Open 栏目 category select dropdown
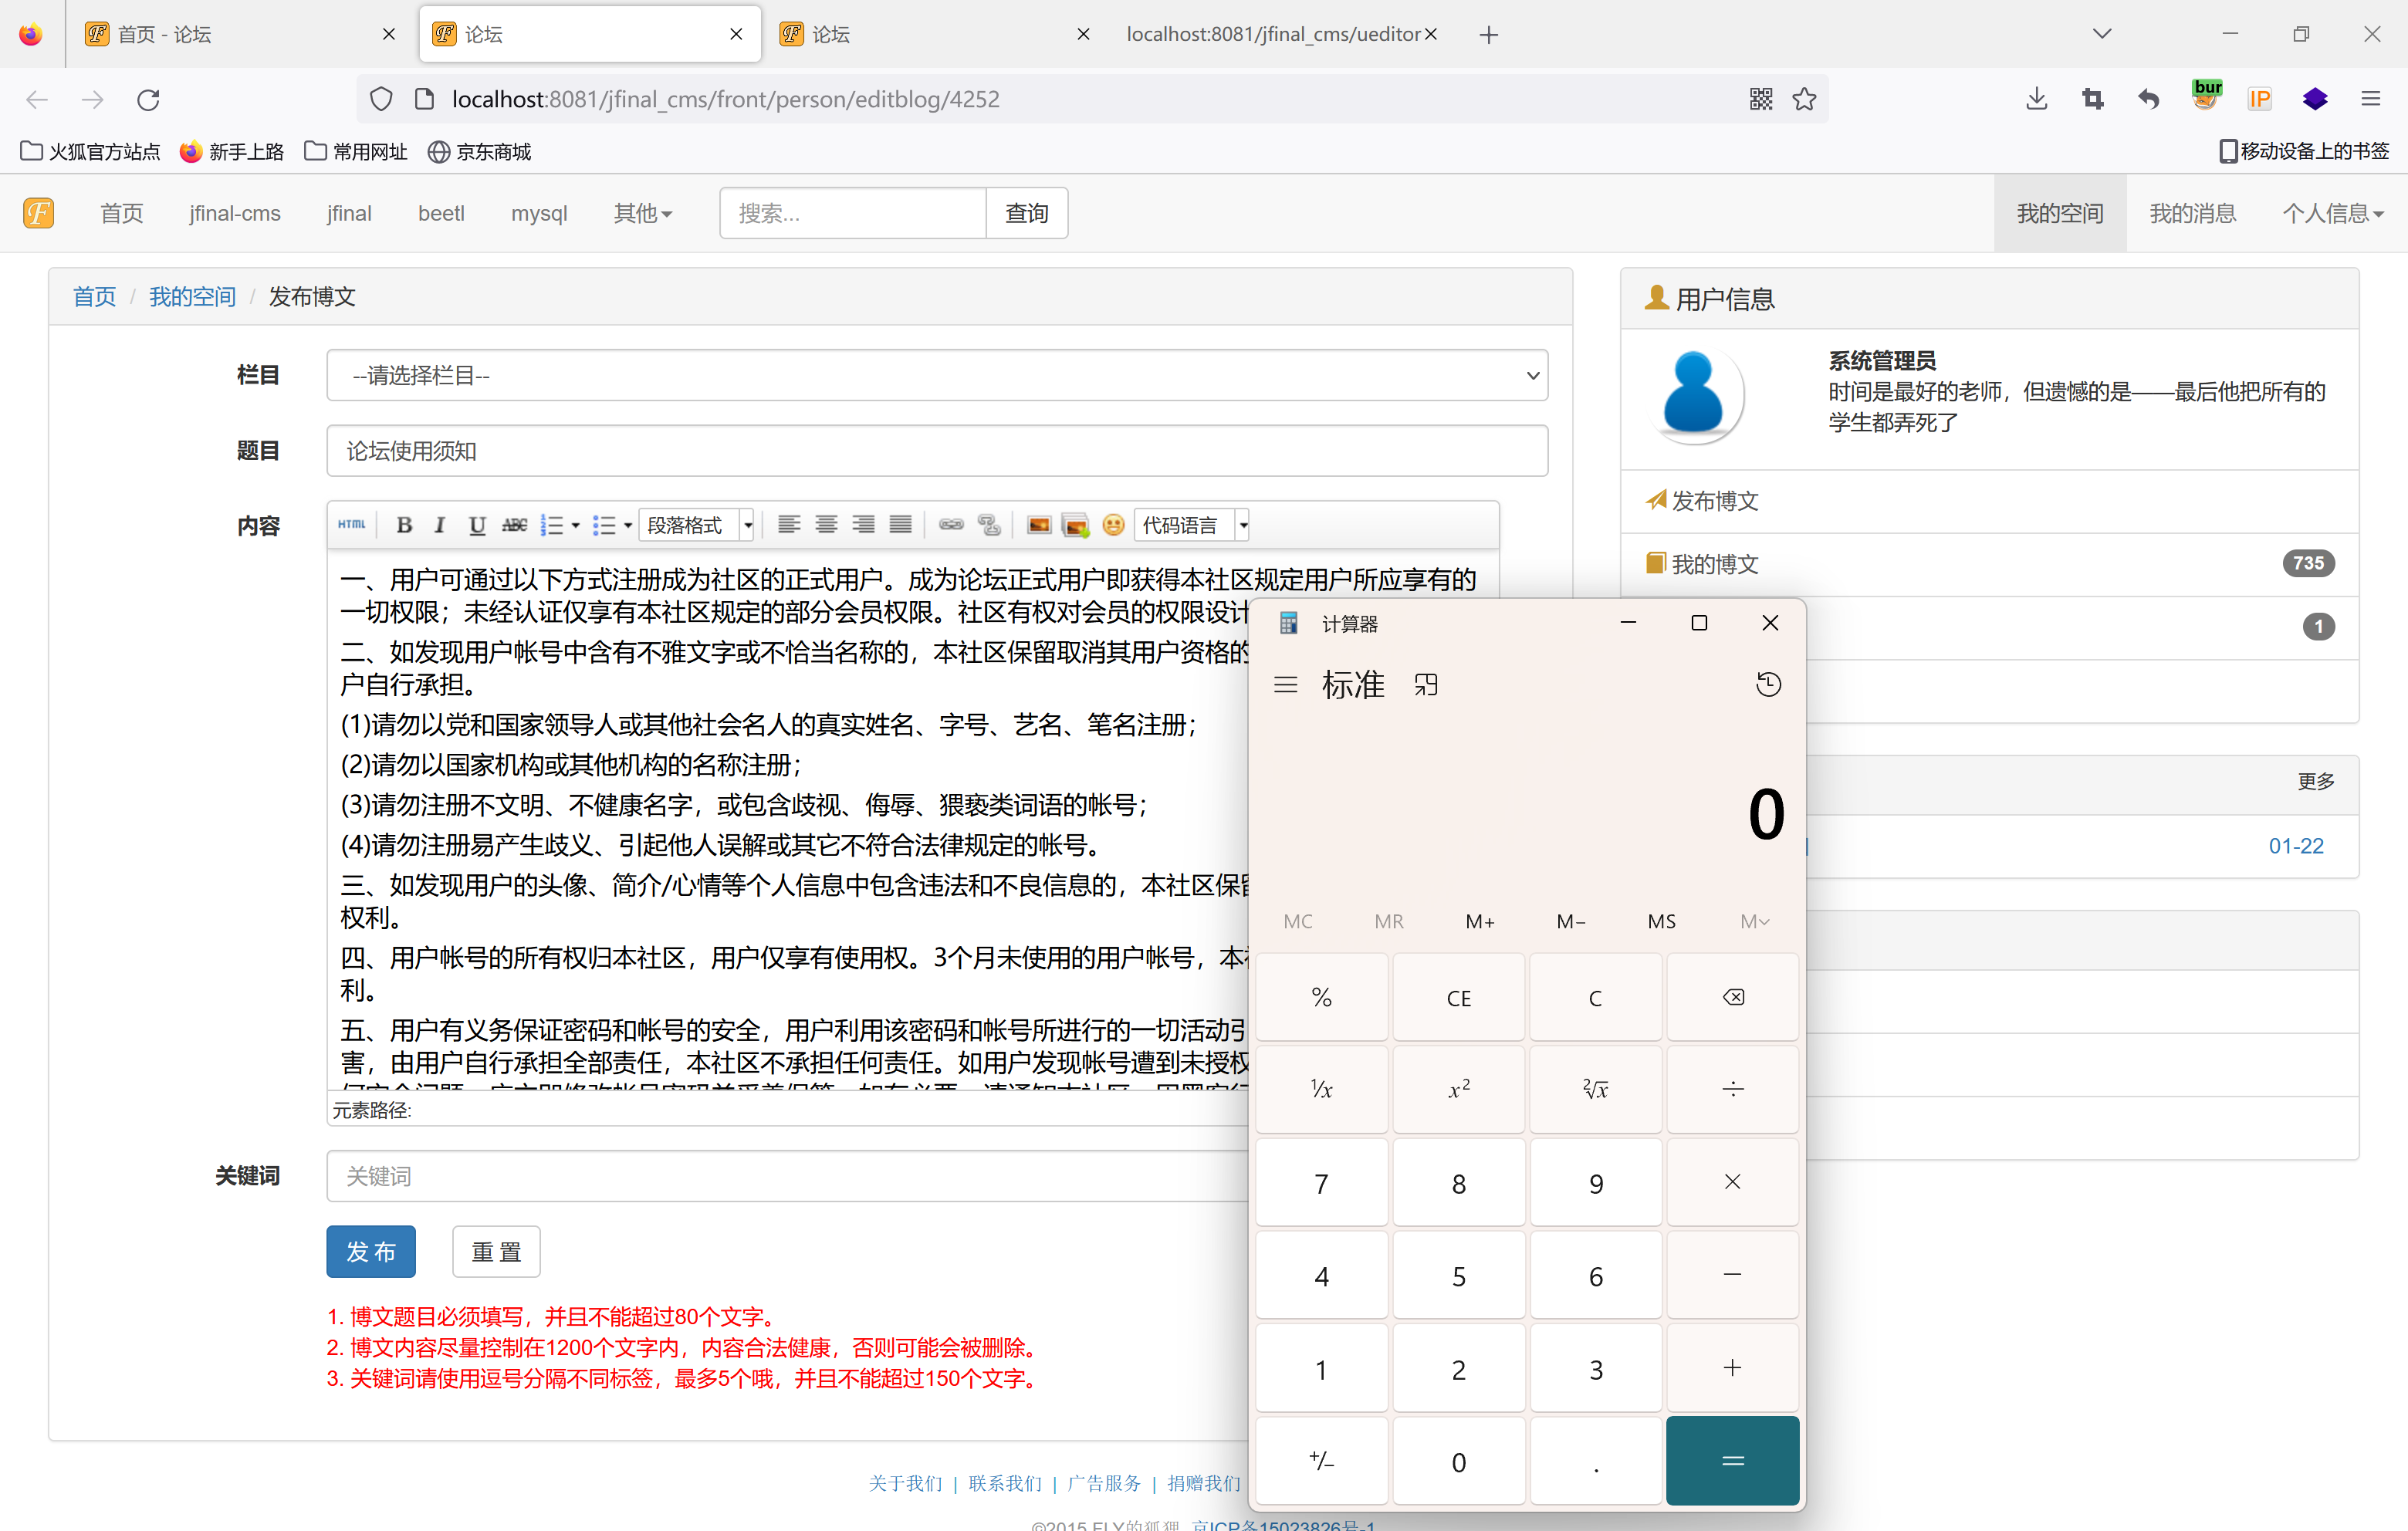The image size is (2408, 1531). point(937,376)
